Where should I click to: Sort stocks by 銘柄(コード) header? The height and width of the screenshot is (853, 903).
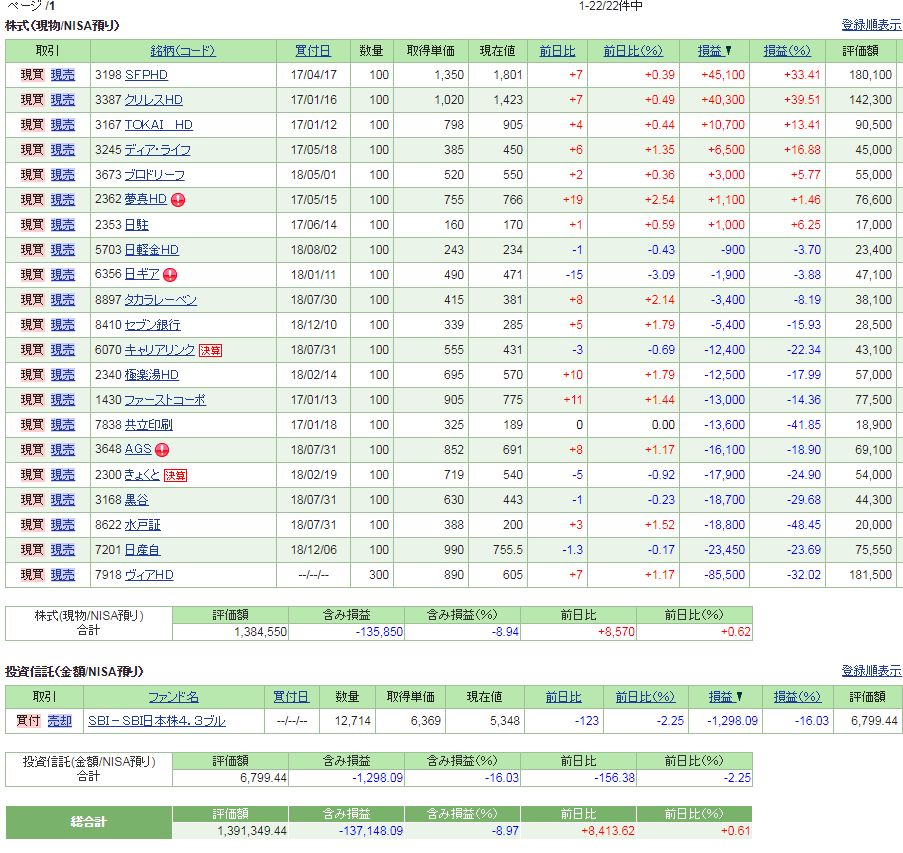183,51
